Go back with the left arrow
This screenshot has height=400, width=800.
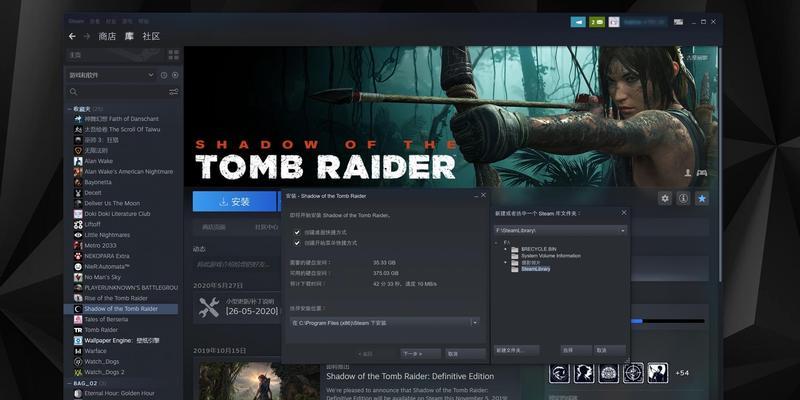click(x=72, y=36)
